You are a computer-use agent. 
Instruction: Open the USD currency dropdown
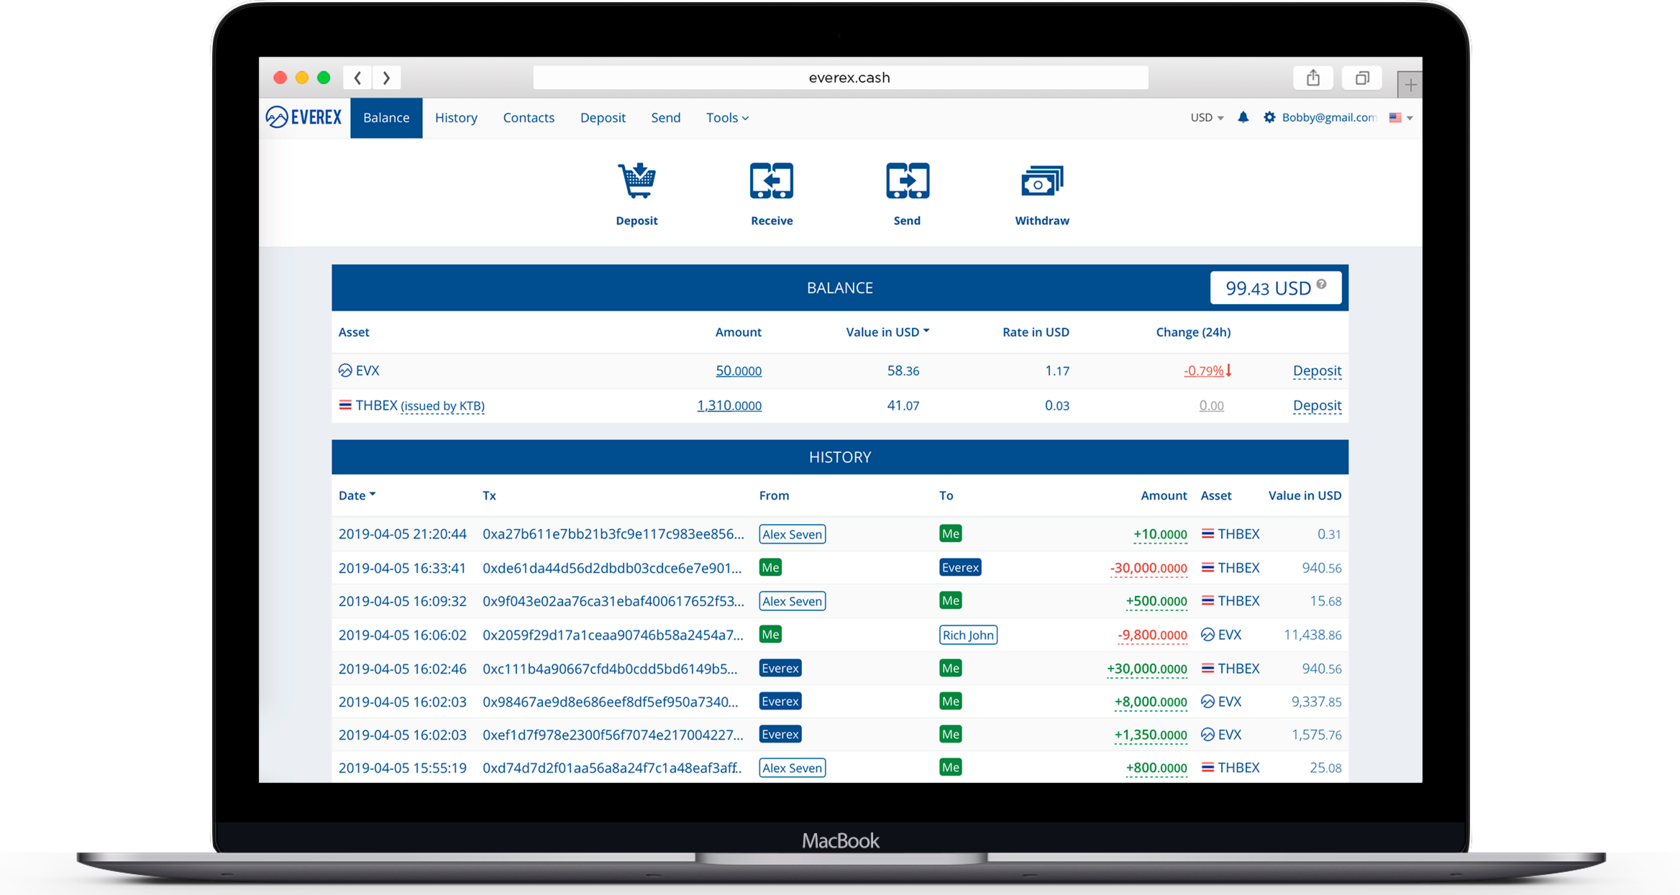[1206, 118]
